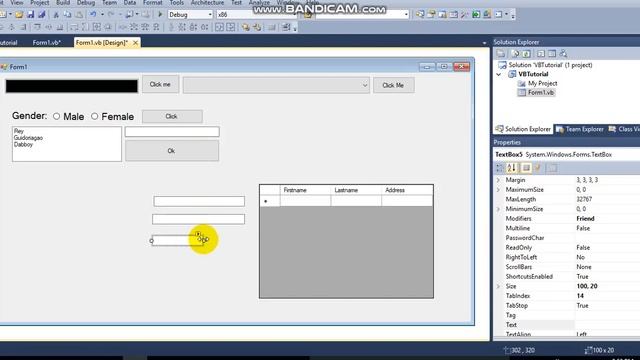Screen dimensions: 640x360
Task: Select the text box left of Firstname column
Action: click(x=199, y=201)
